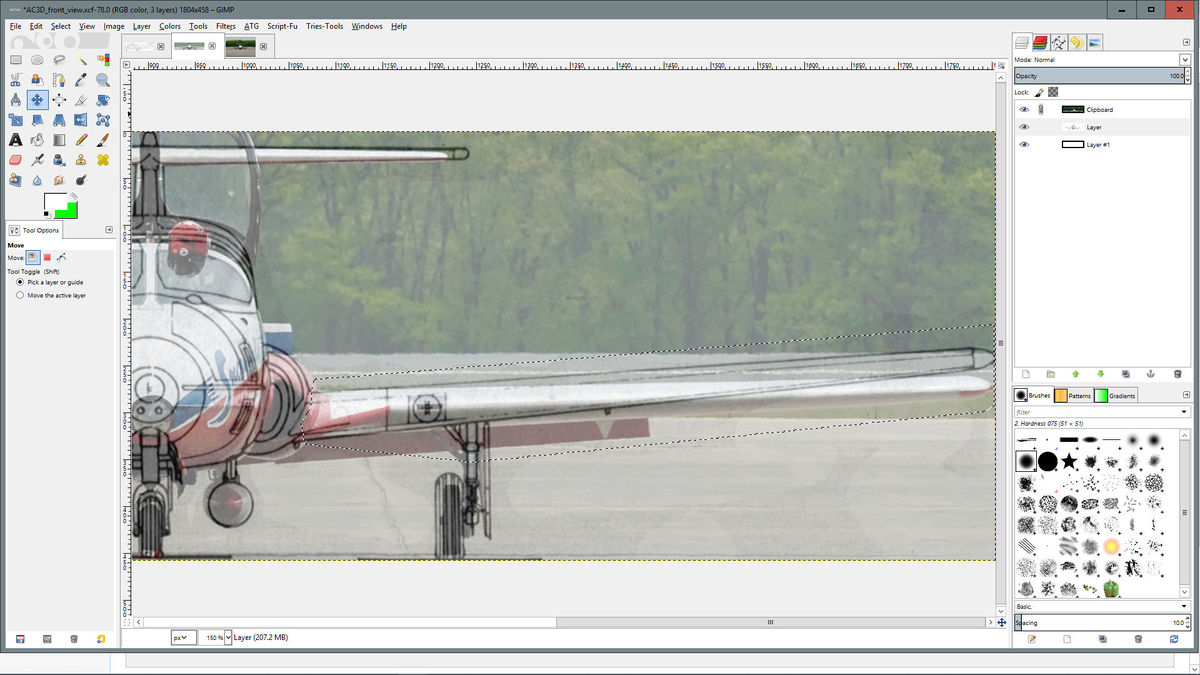This screenshot has height=675, width=1200.
Task: Activate the Crop tool
Action: click(81, 99)
